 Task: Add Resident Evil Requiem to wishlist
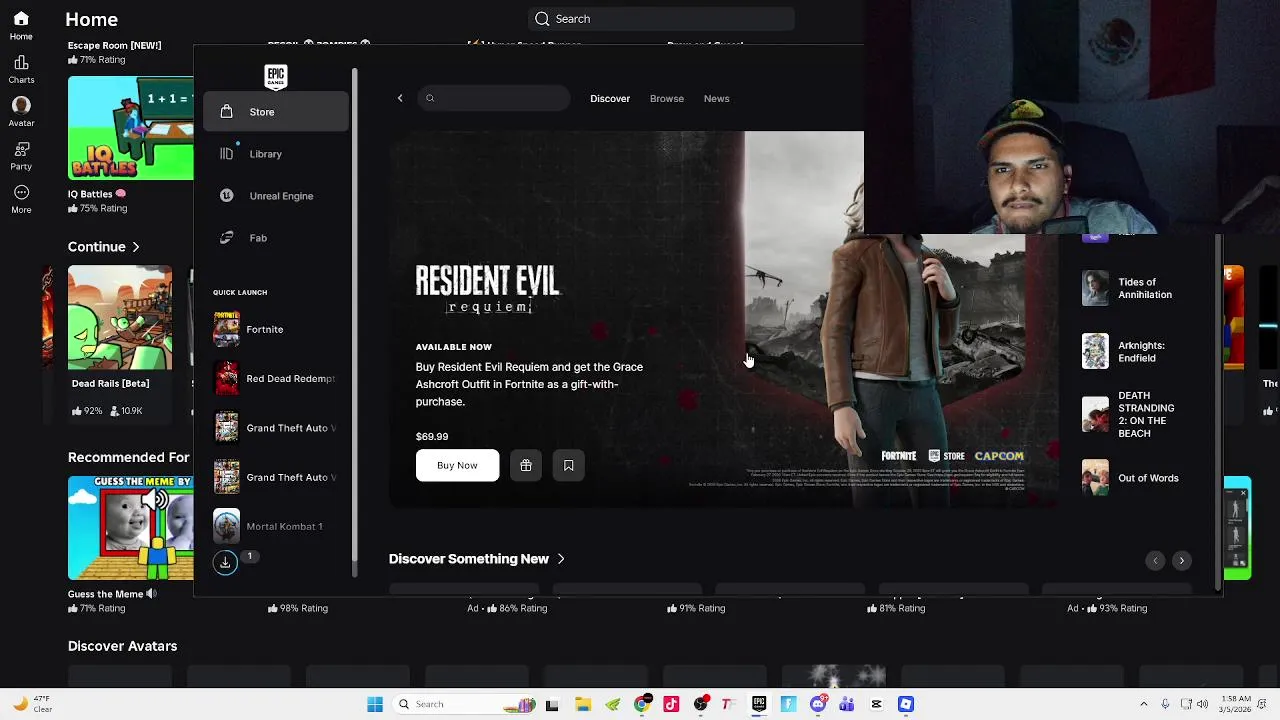point(569,465)
